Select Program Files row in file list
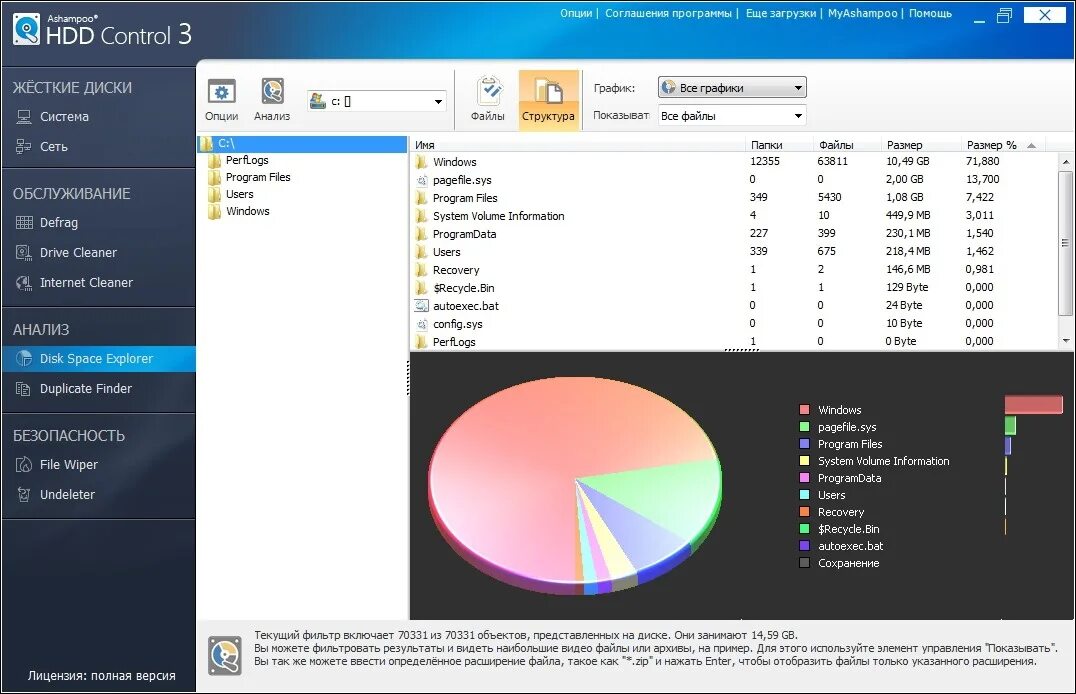Image resolution: width=1076 pixels, height=694 pixels. point(734,198)
